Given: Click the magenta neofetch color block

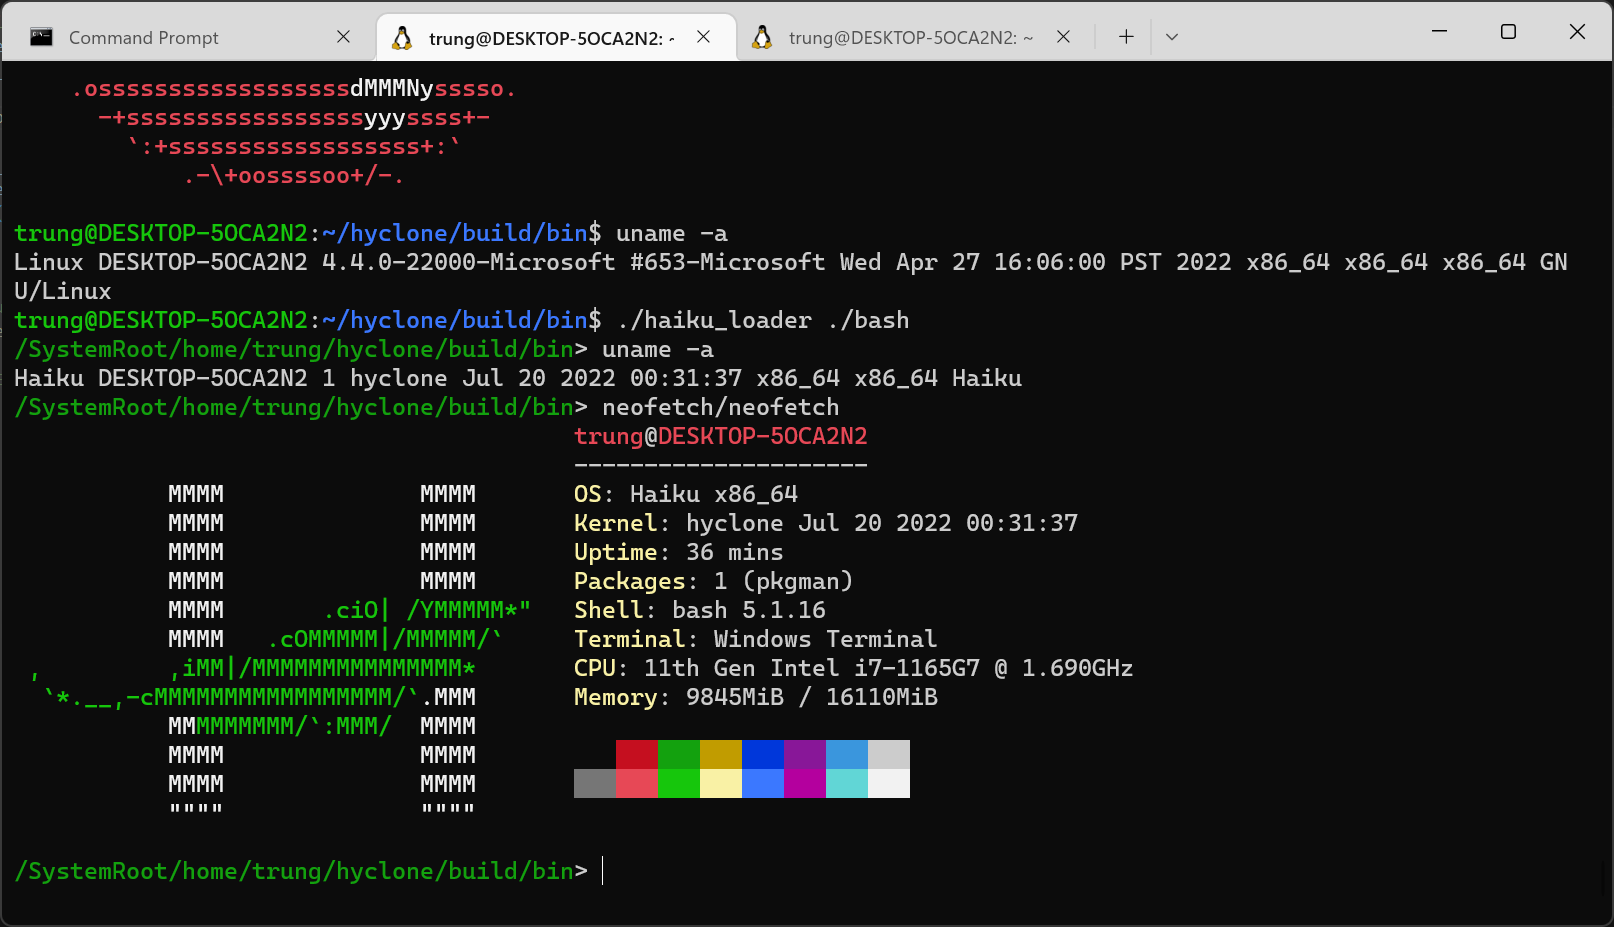Looking at the screenshot, I should tap(805, 783).
